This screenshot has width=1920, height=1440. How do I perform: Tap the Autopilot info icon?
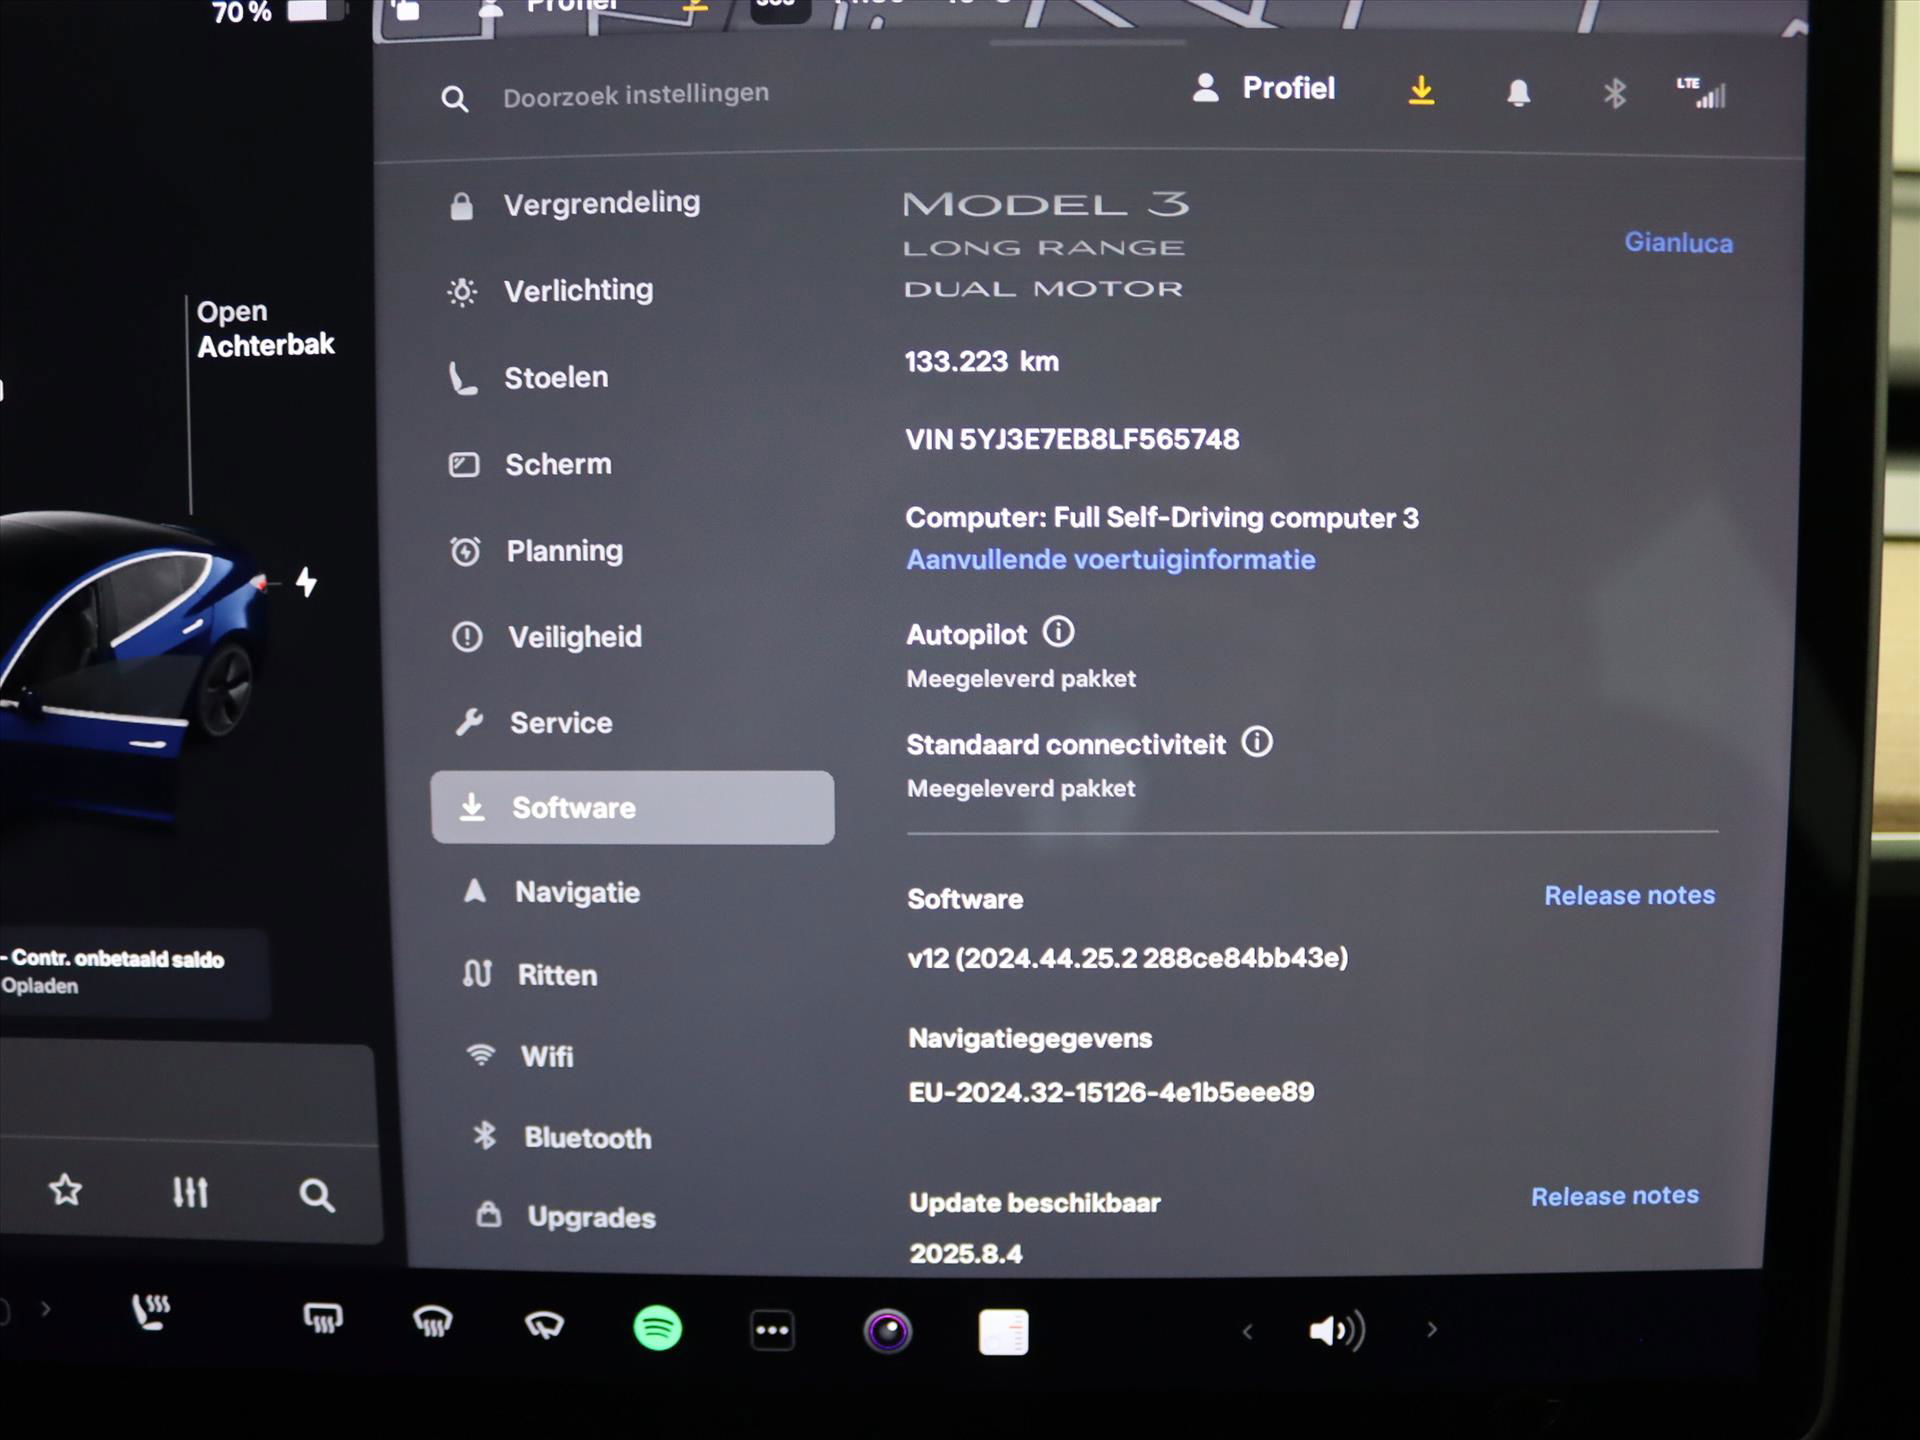(1058, 632)
